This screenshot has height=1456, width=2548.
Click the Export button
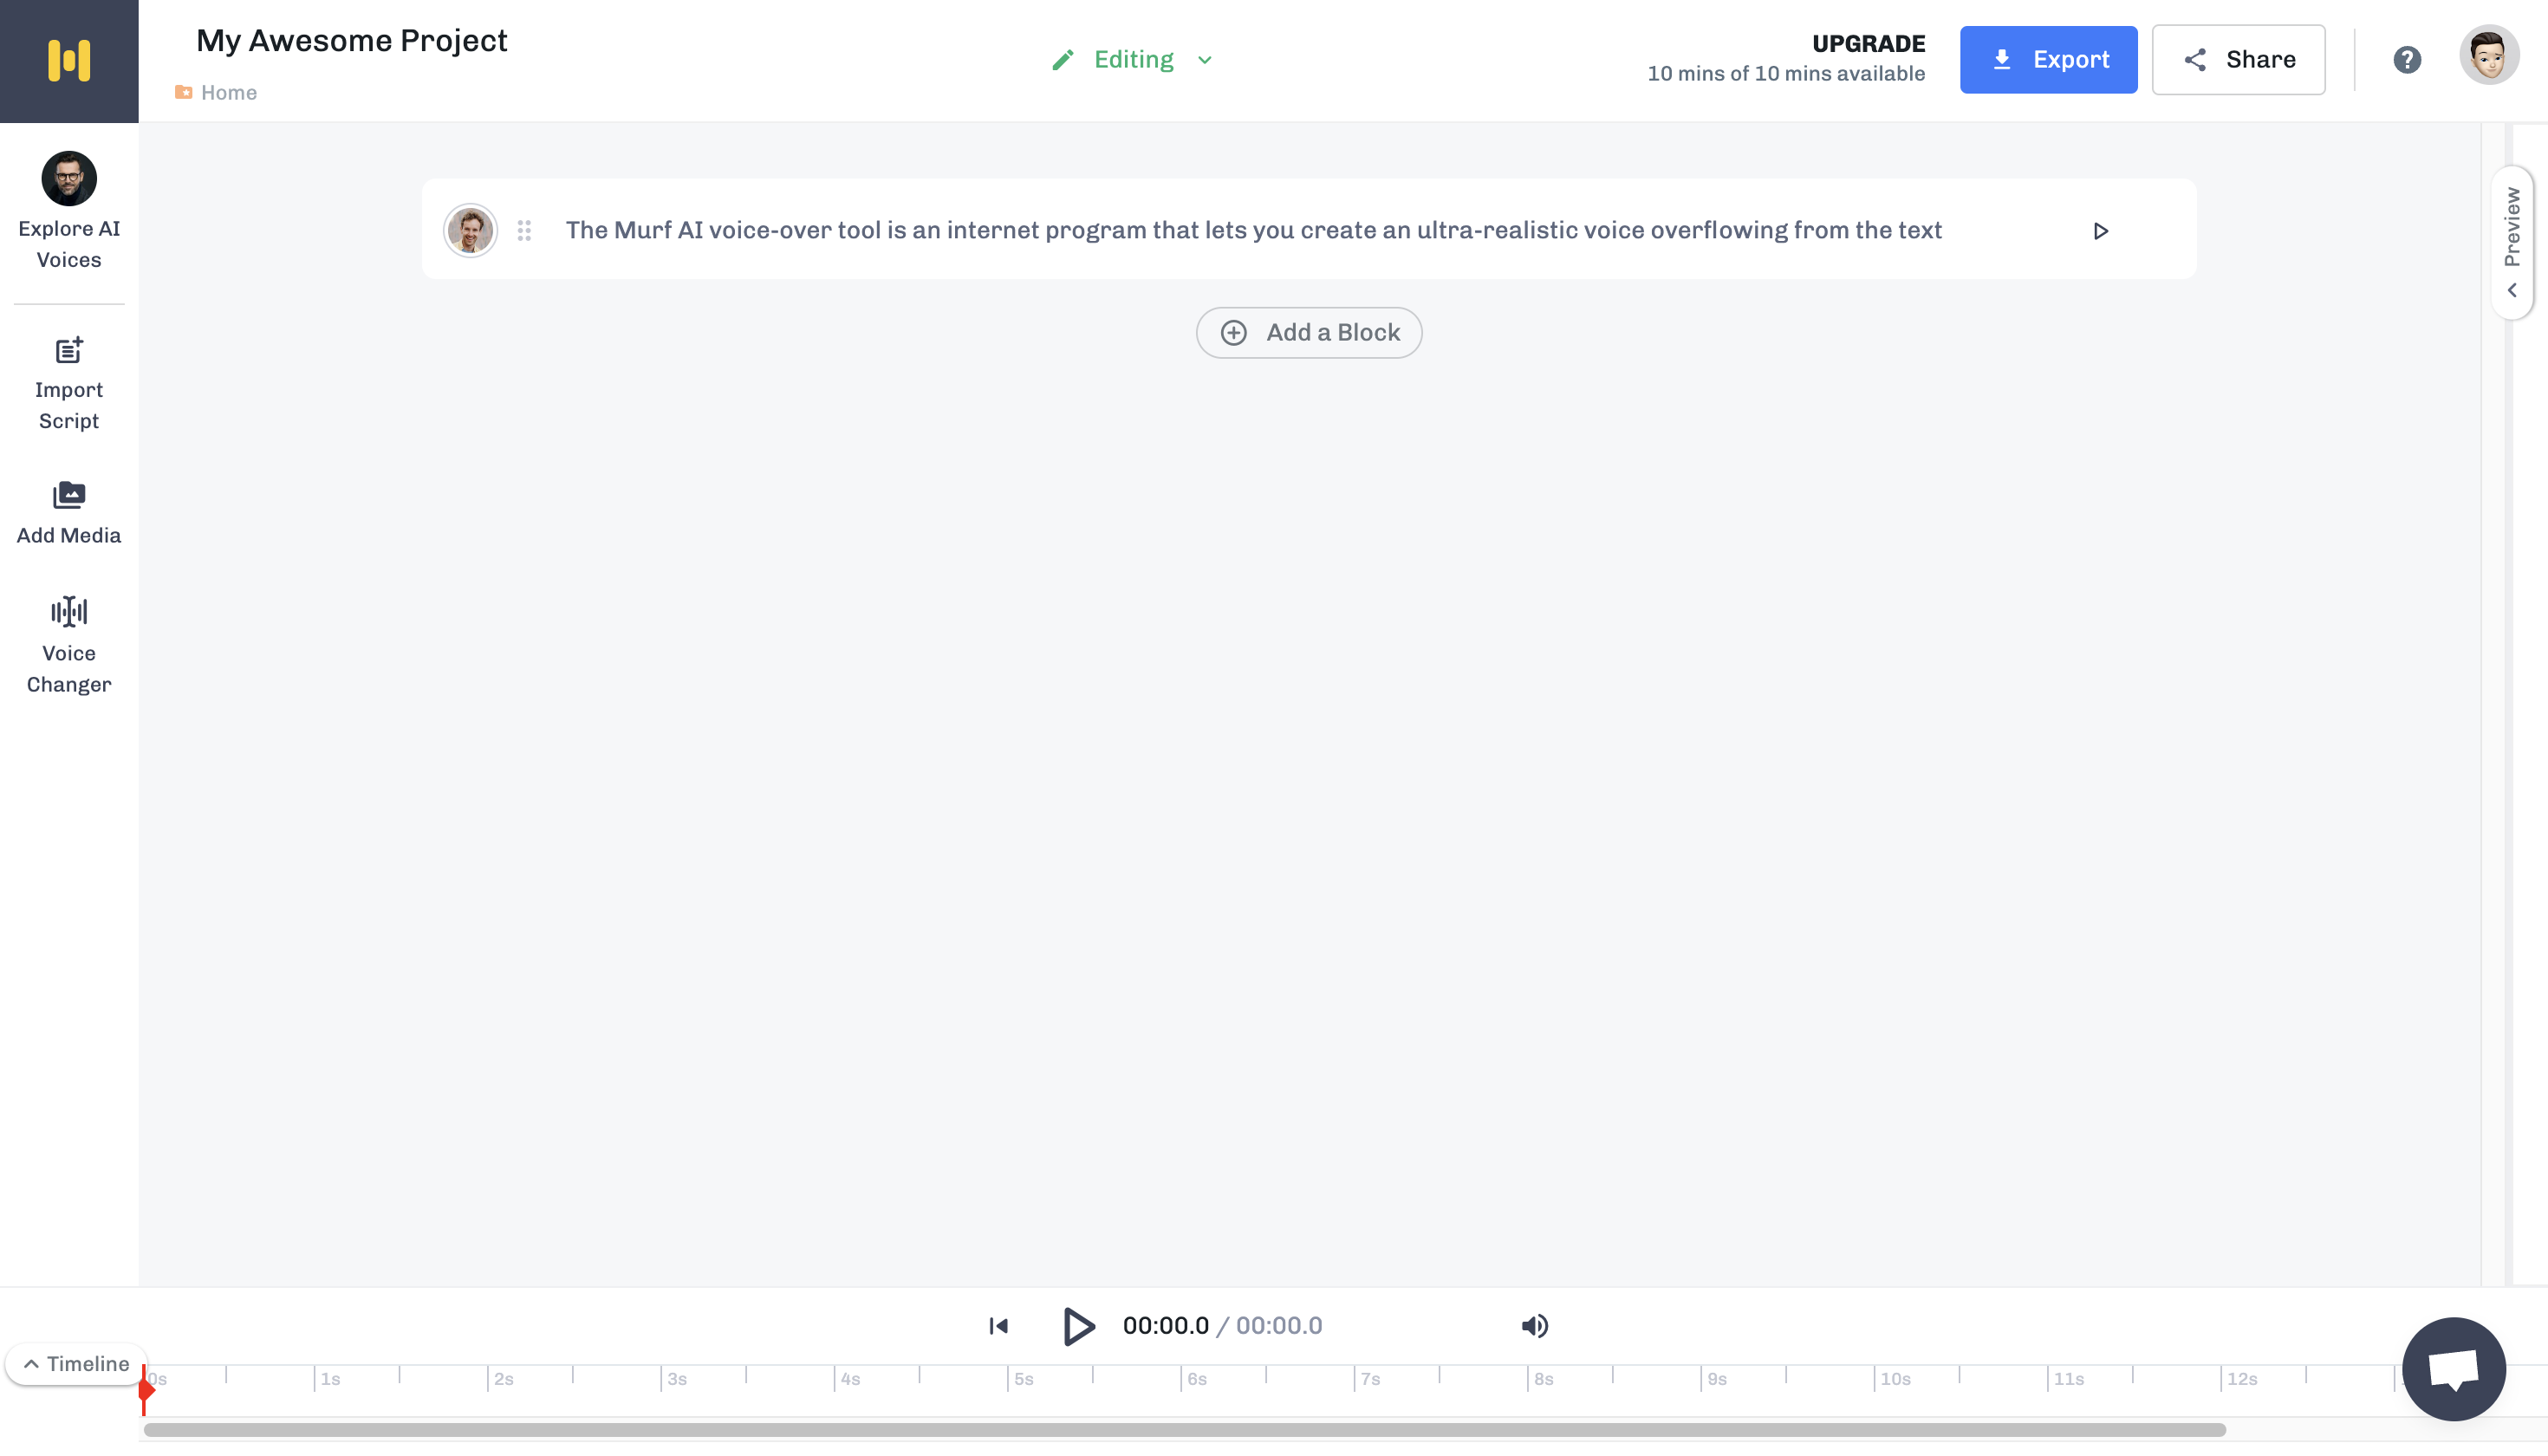(2047, 60)
